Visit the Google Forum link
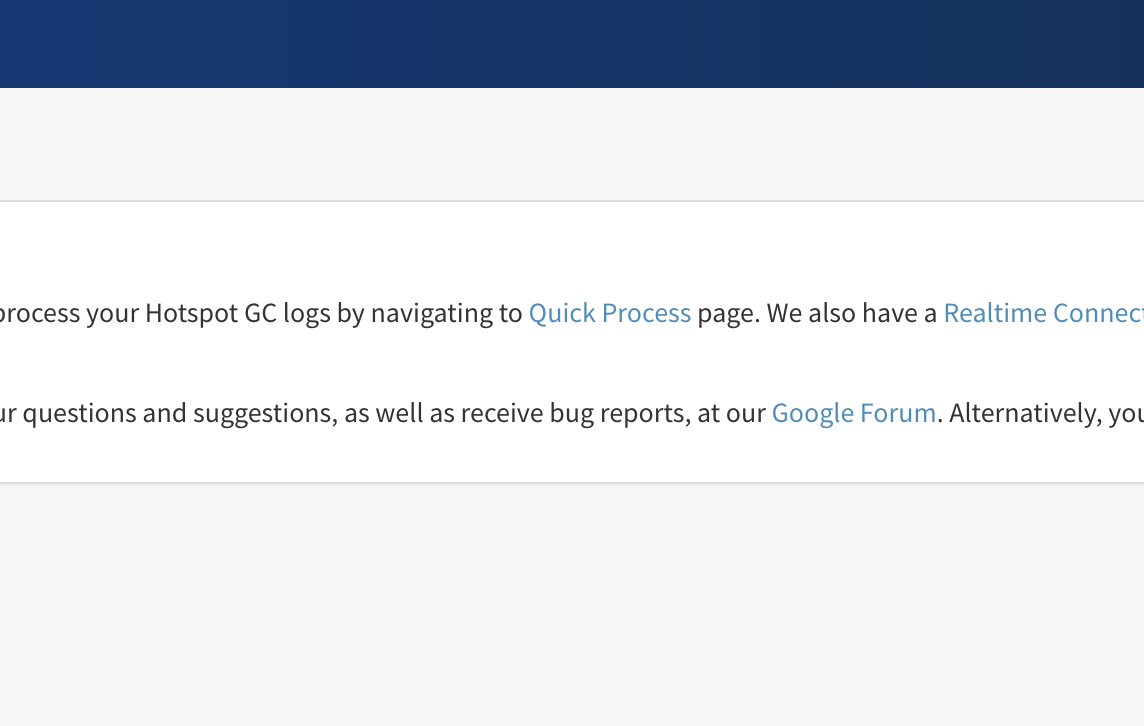1144x726 pixels. pyautogui.click(x=853, y=412)
